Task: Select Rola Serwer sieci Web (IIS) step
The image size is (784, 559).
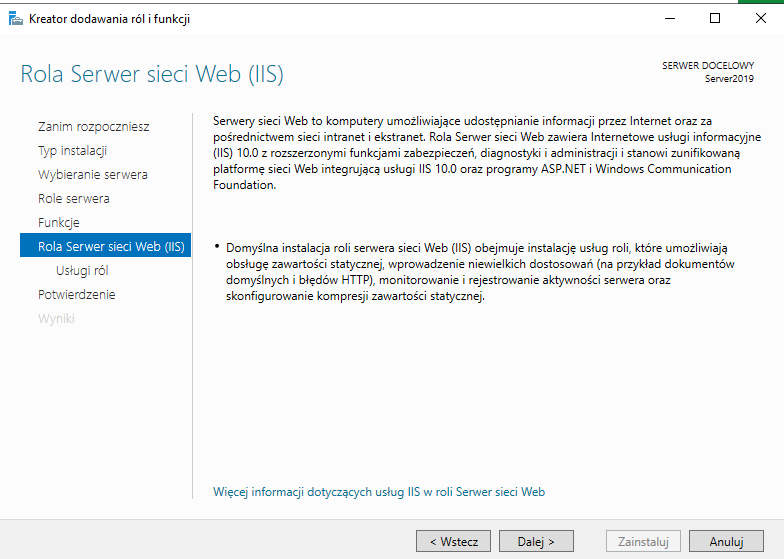Action: tap(106, 246)
